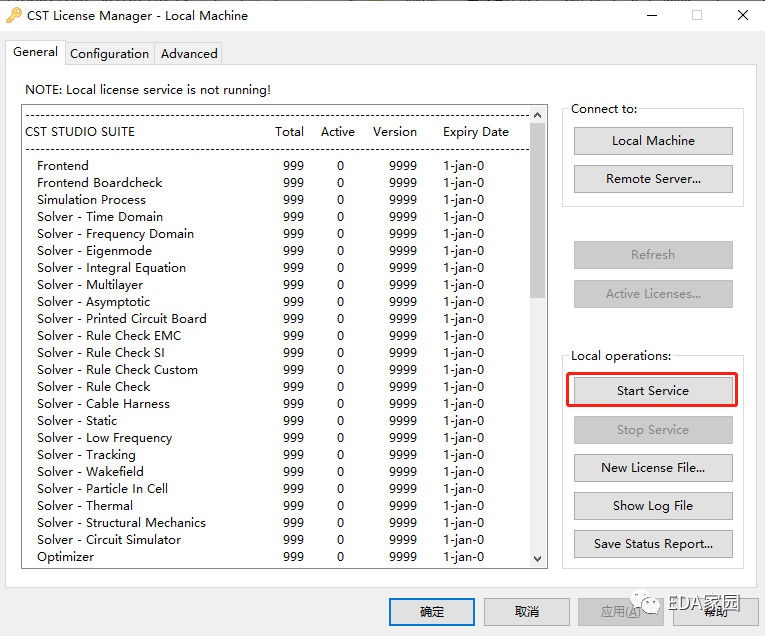Viewport: 765px width, 636px height.
Task: Select Solver - Tracking row
Action: pos(260,455)
